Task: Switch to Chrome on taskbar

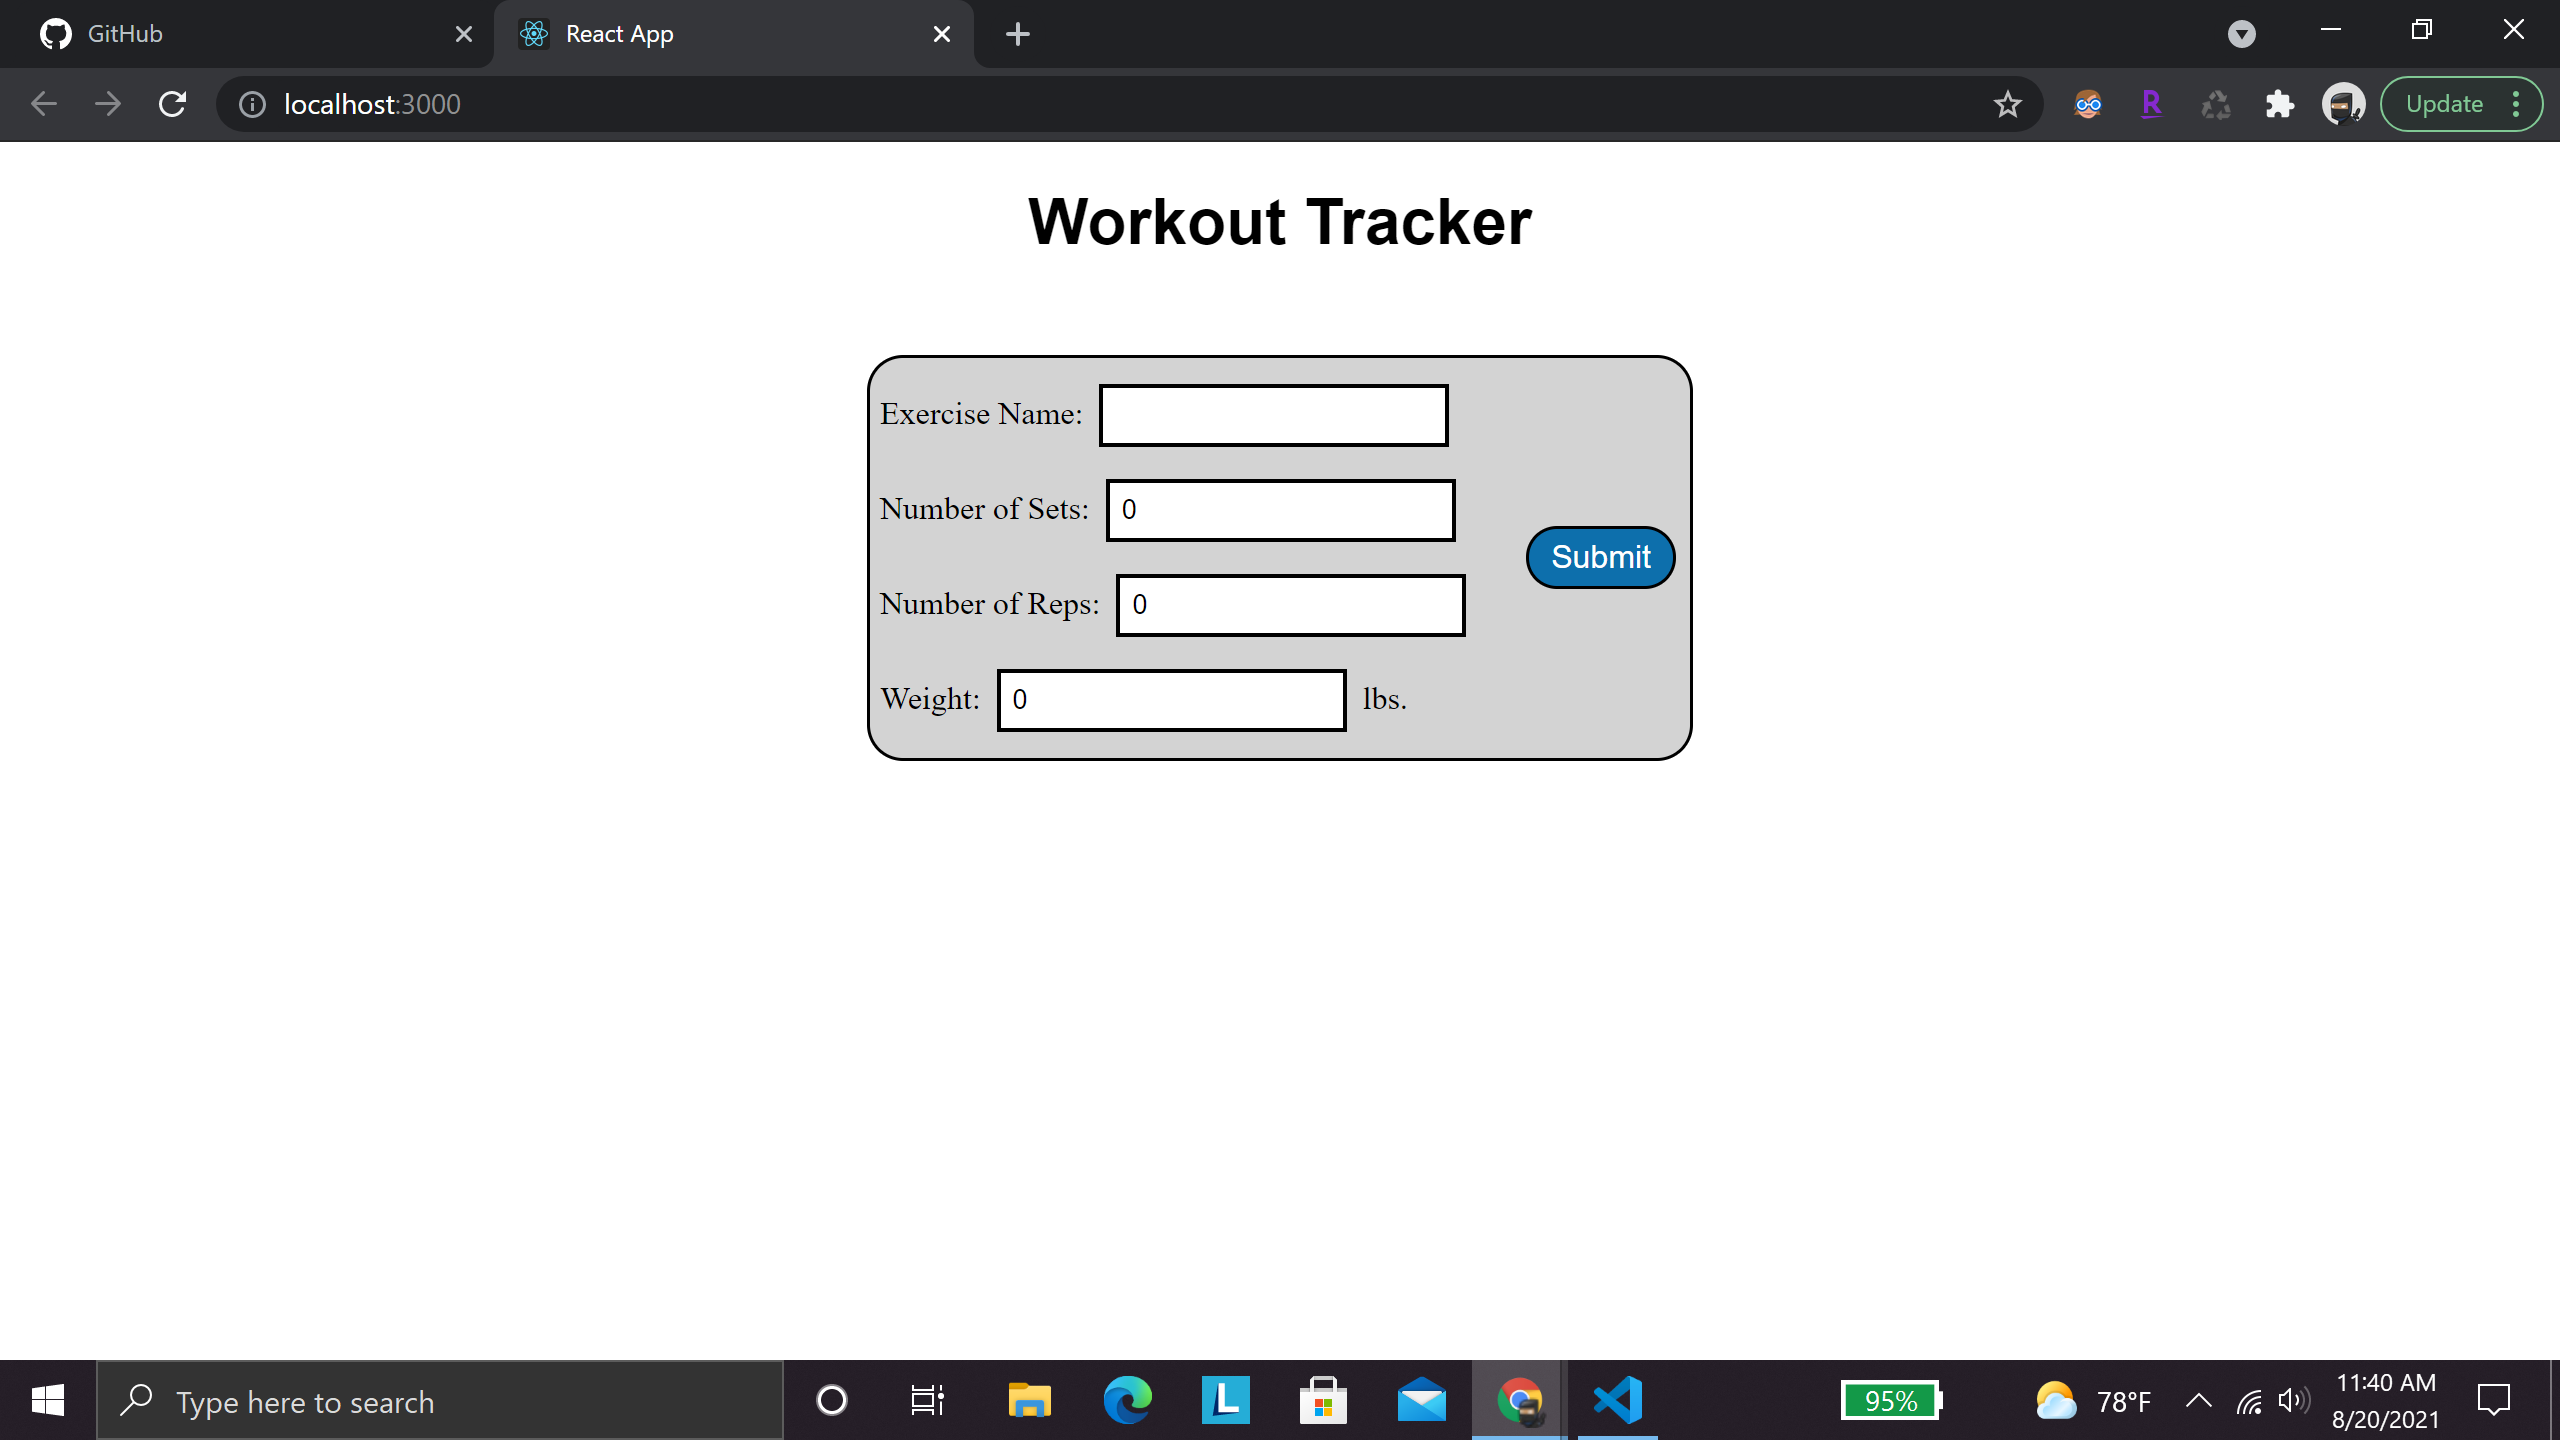Action: coord(1519,1400)
